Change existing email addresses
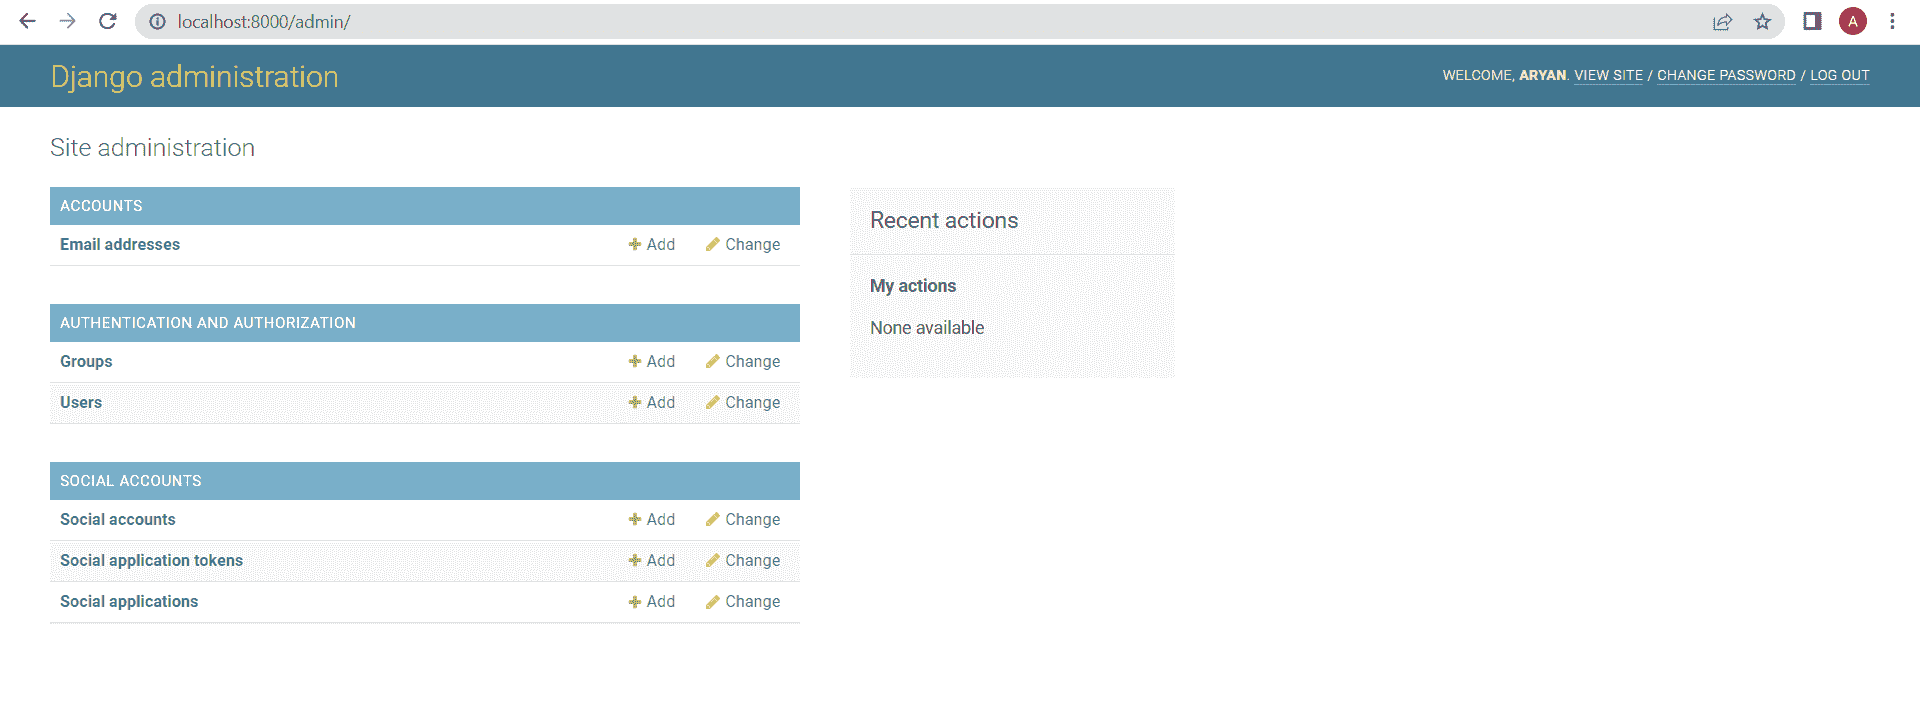Screen dimensions: 1920x727 [x=743, y=244]
